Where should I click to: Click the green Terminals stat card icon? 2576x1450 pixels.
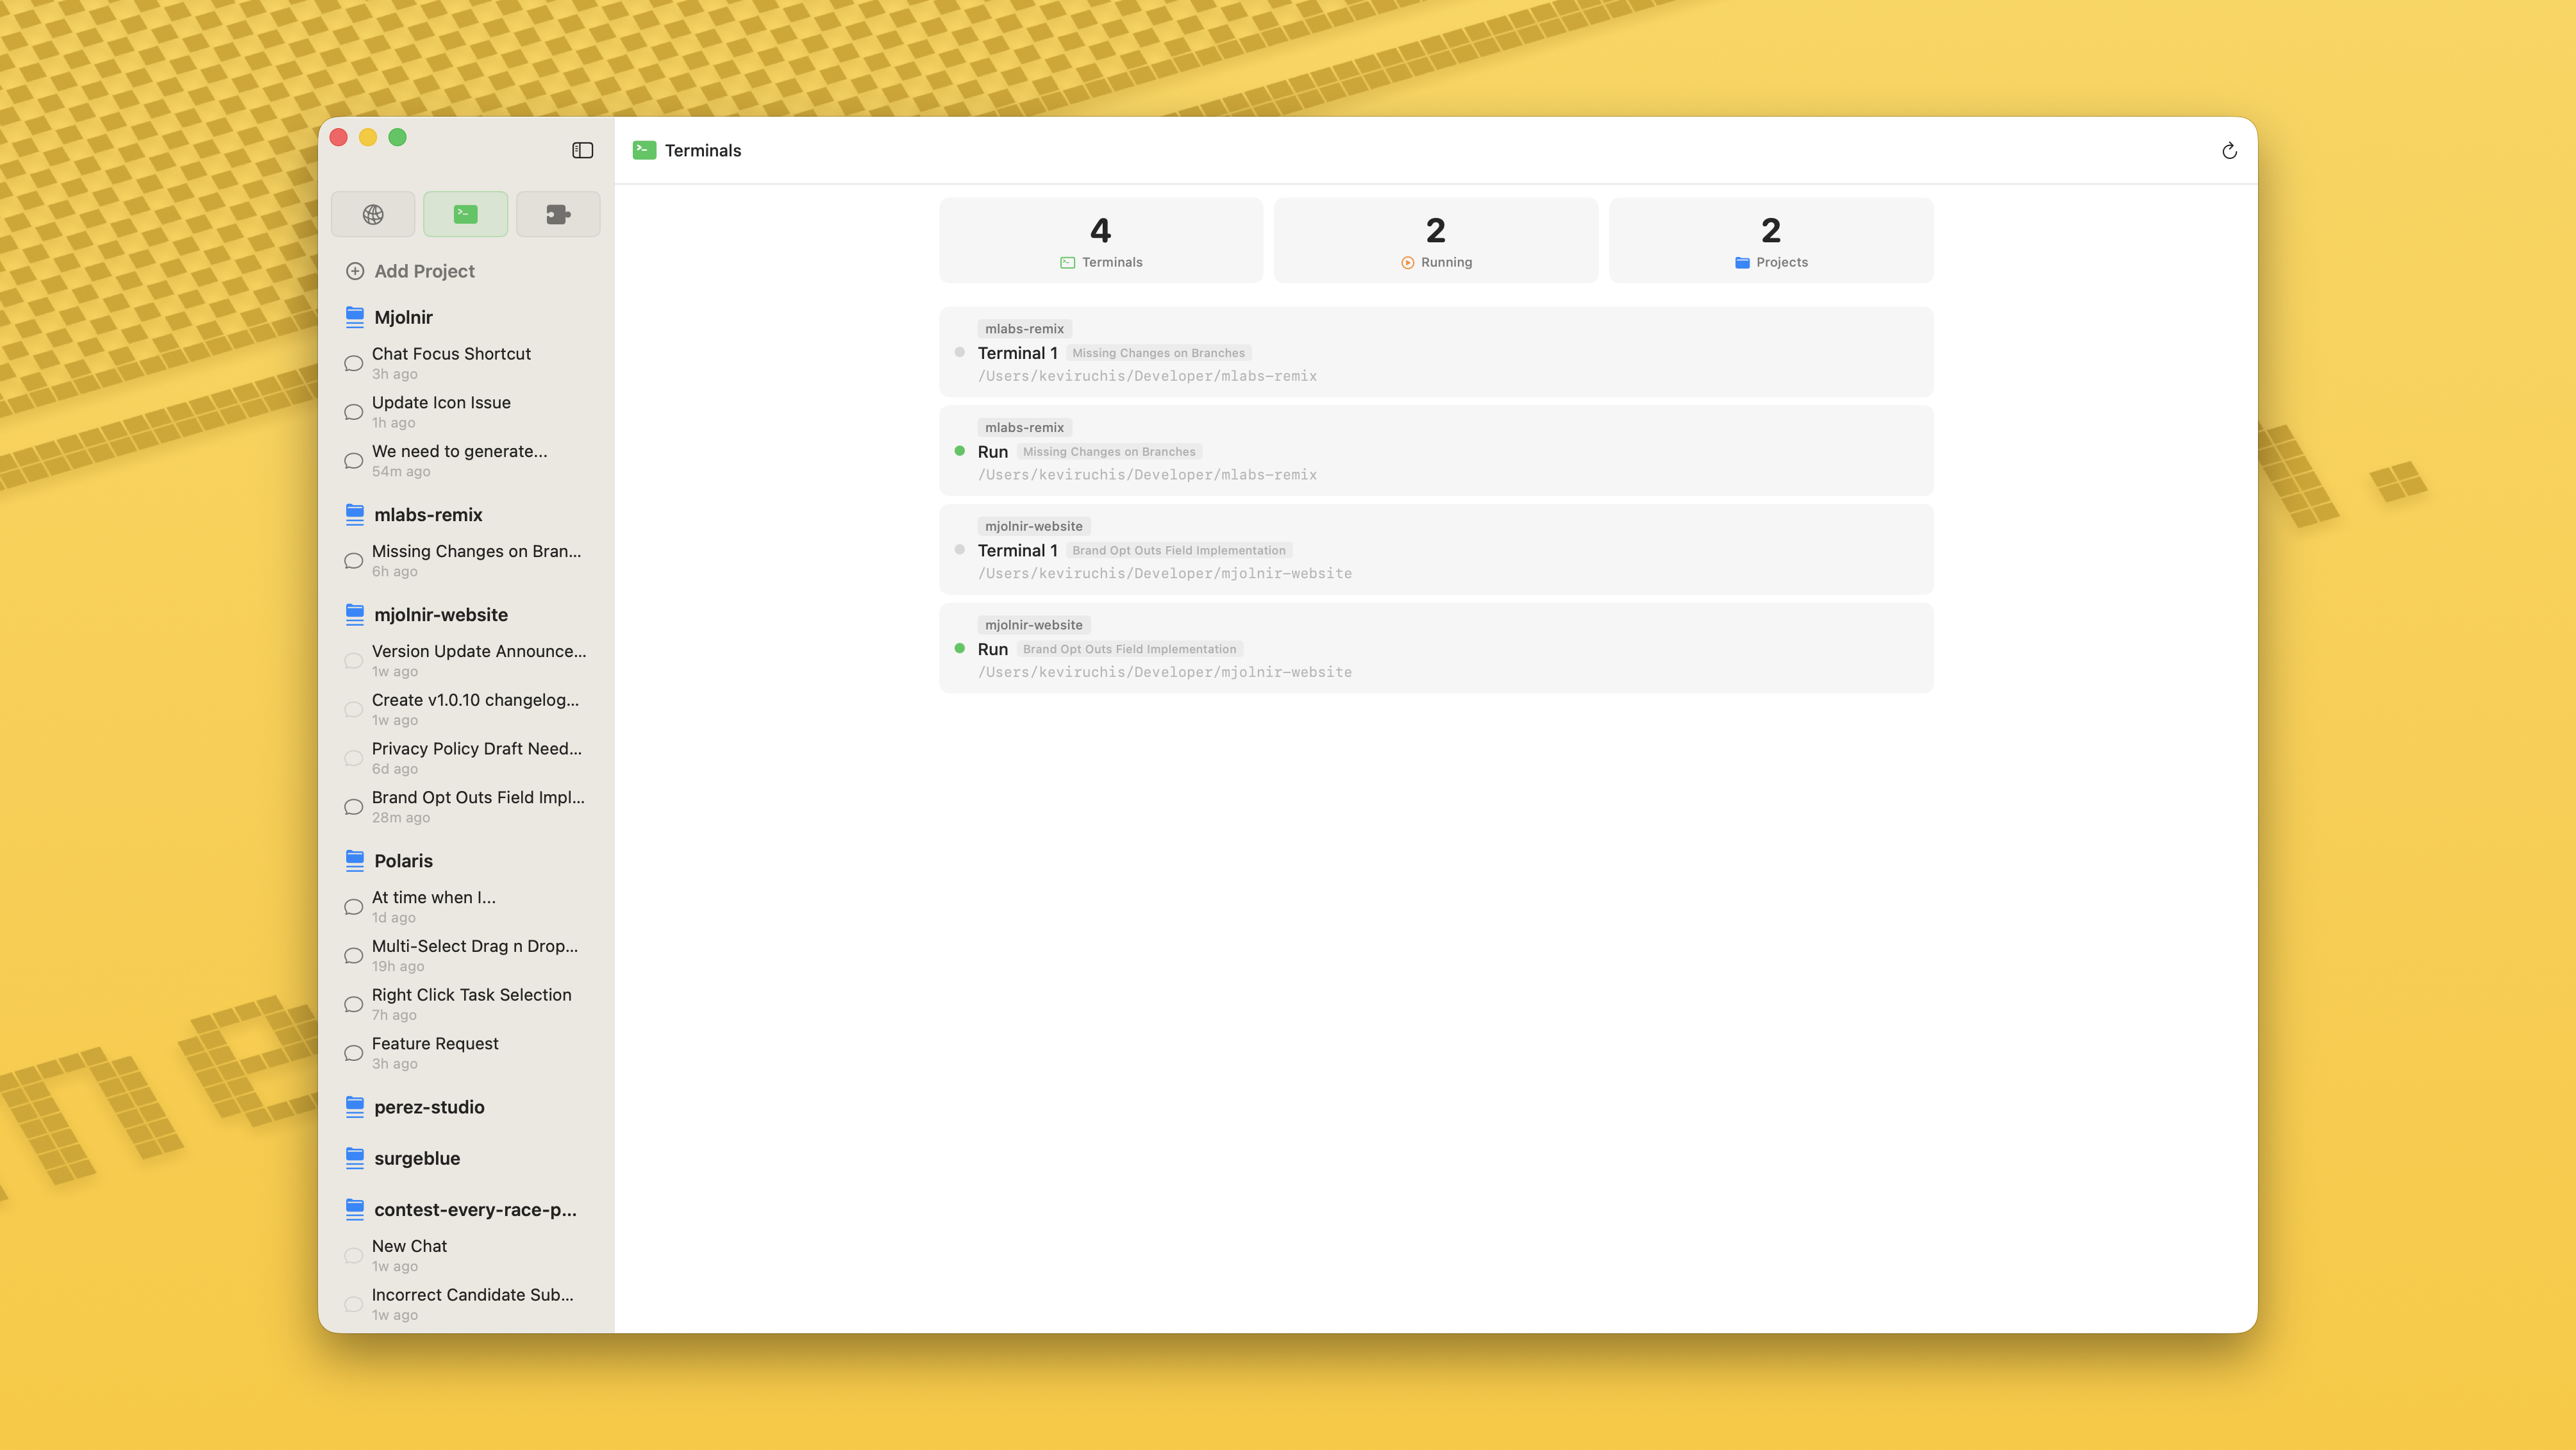point(1067,262)
